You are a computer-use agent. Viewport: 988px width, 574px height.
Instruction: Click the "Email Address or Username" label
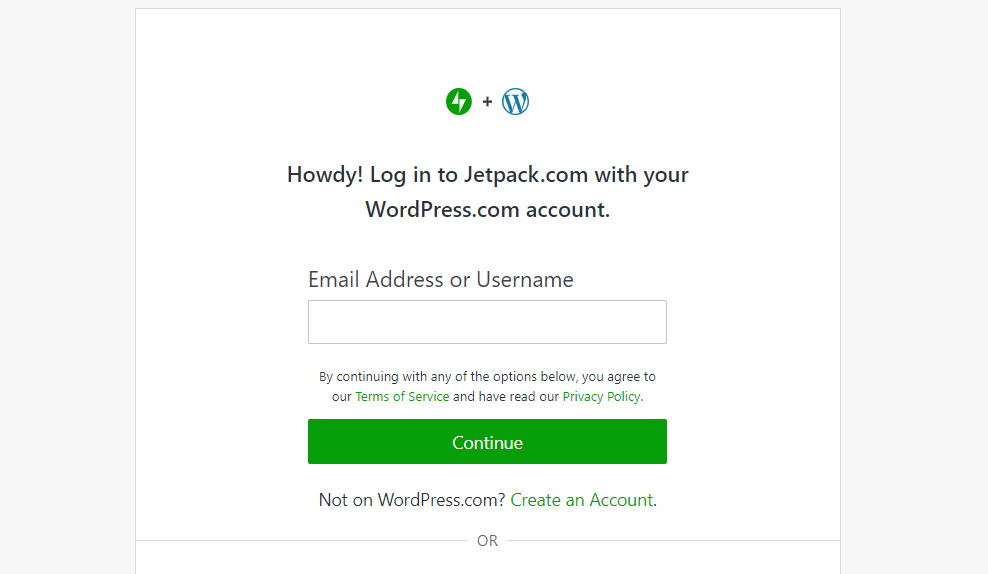point(441,280)
